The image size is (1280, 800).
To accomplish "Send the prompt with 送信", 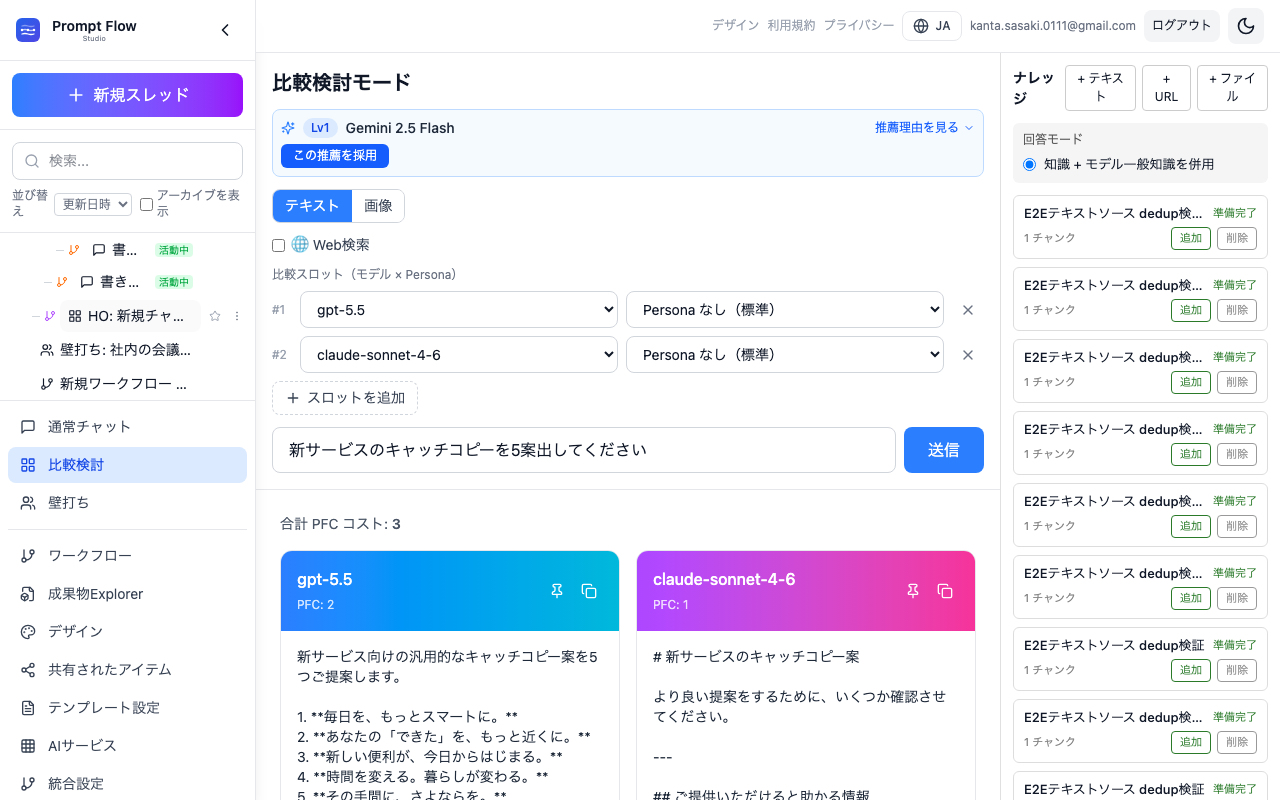I will pos(944,450).
